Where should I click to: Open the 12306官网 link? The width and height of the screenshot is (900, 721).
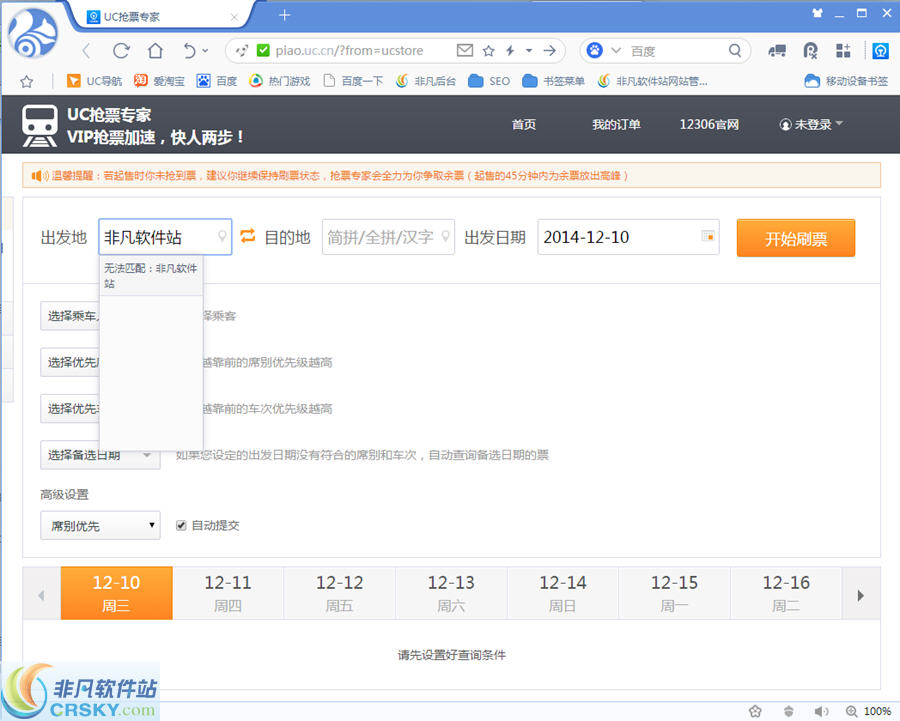click(708, 124)
